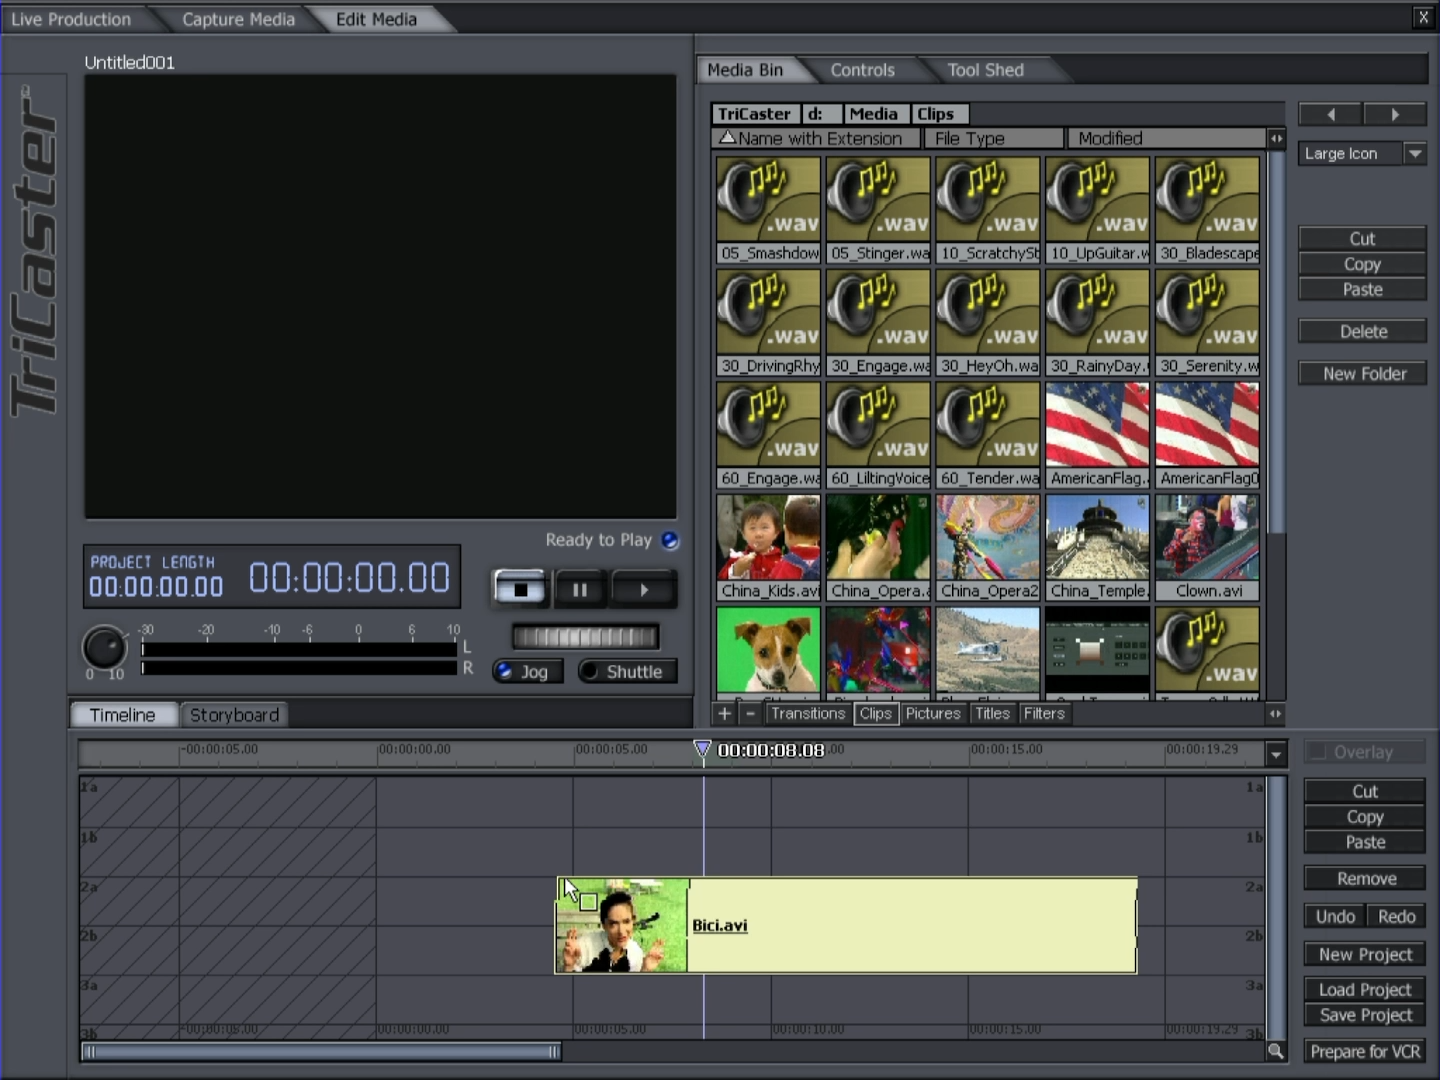Click the media bin Delete button
The image size is (1440, 1080).
1362,331
